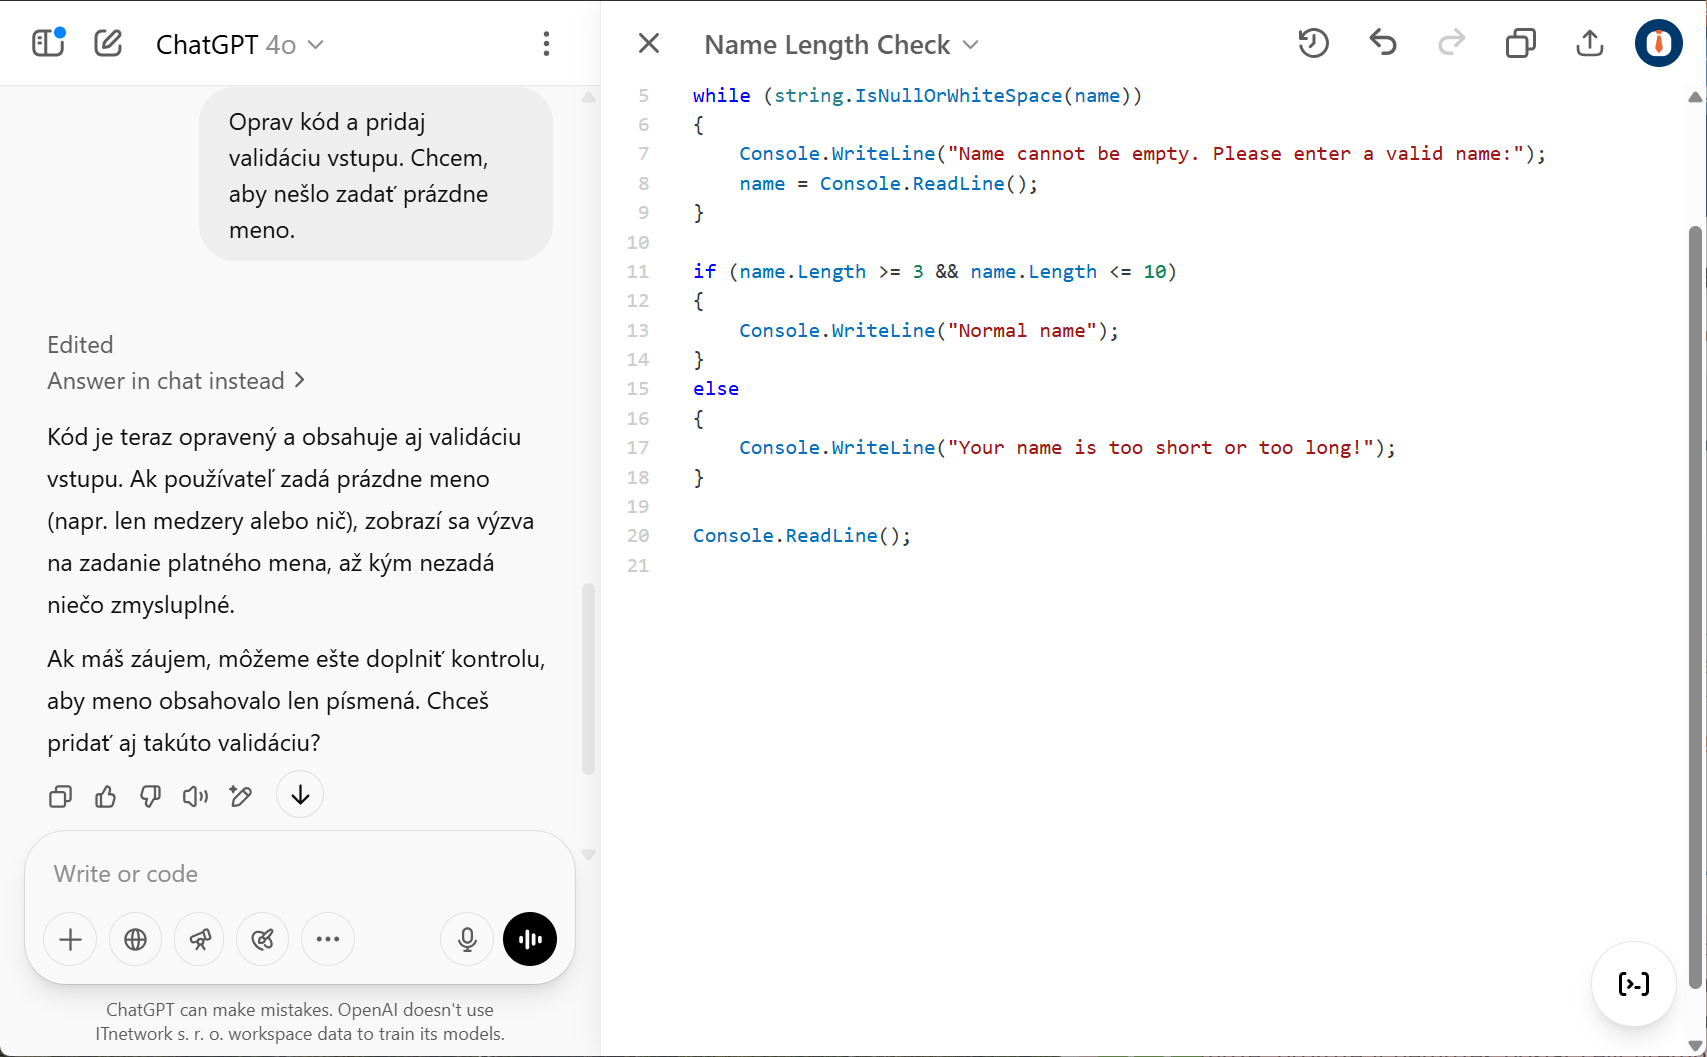Open deep research with the telescope icon
This screenshot has width=1707, height=1057.
pyautogui.click(x=199, y=939)
